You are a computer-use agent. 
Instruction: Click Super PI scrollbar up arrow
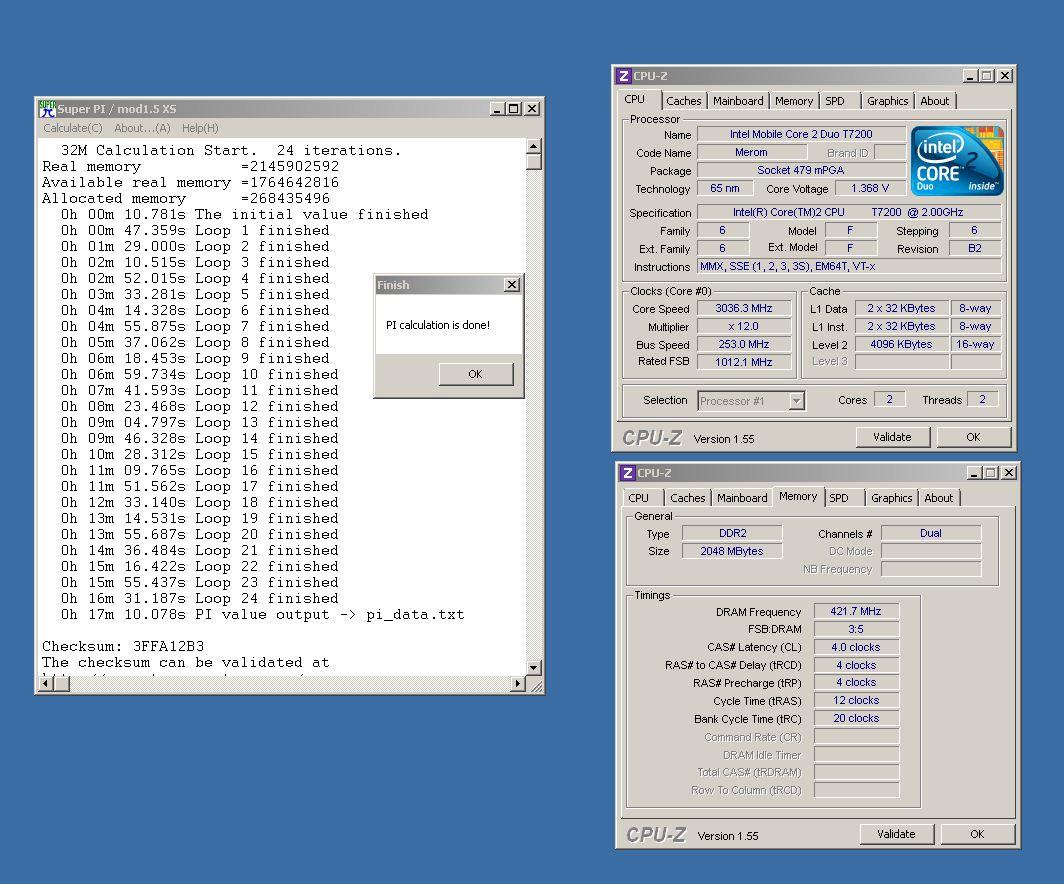pyautogui.click(x=534, y=146)
